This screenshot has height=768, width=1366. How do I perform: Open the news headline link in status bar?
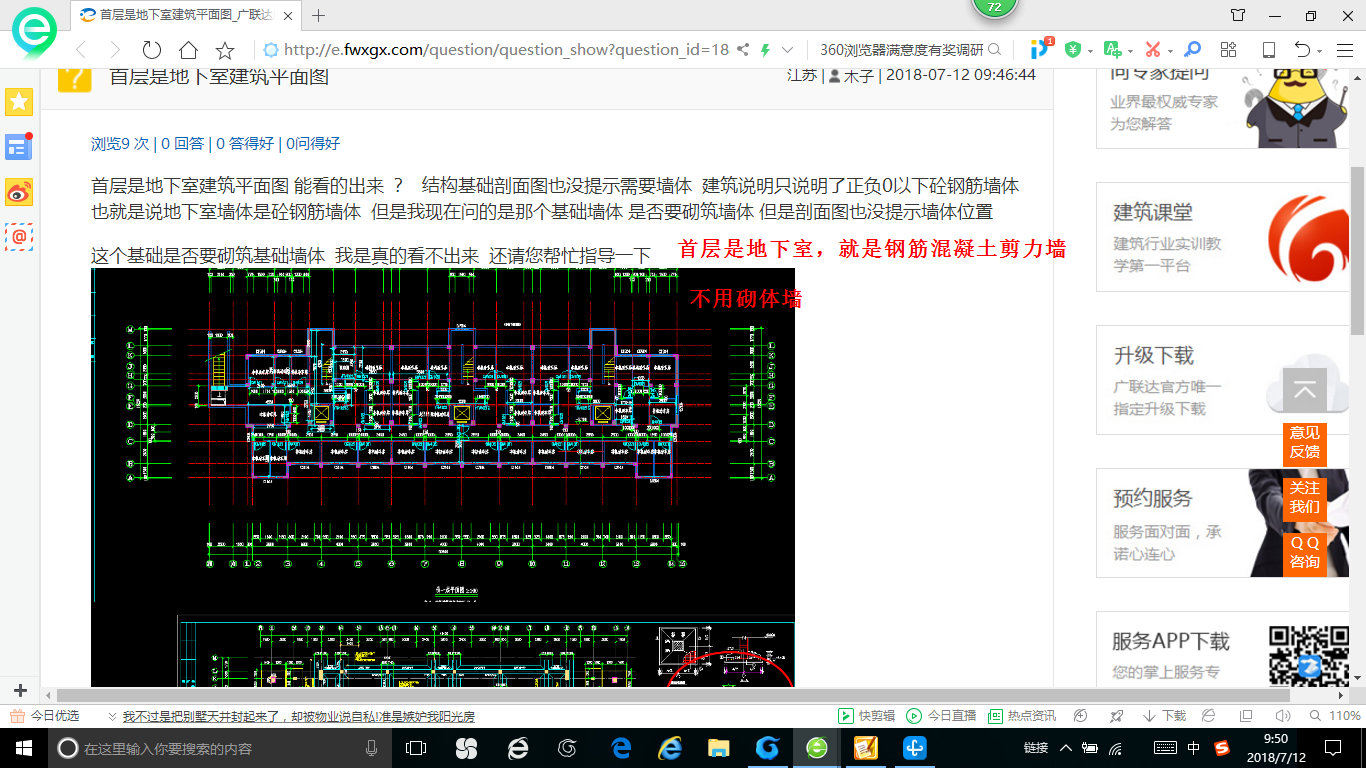point(298,717)
